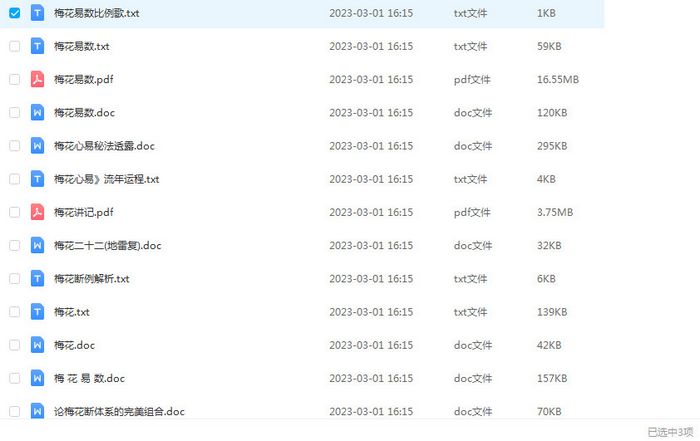Select checkbox of 梅花心易》流年运程.txt
This screenshot has height=441, width=700.
click(x=15, y=179)
